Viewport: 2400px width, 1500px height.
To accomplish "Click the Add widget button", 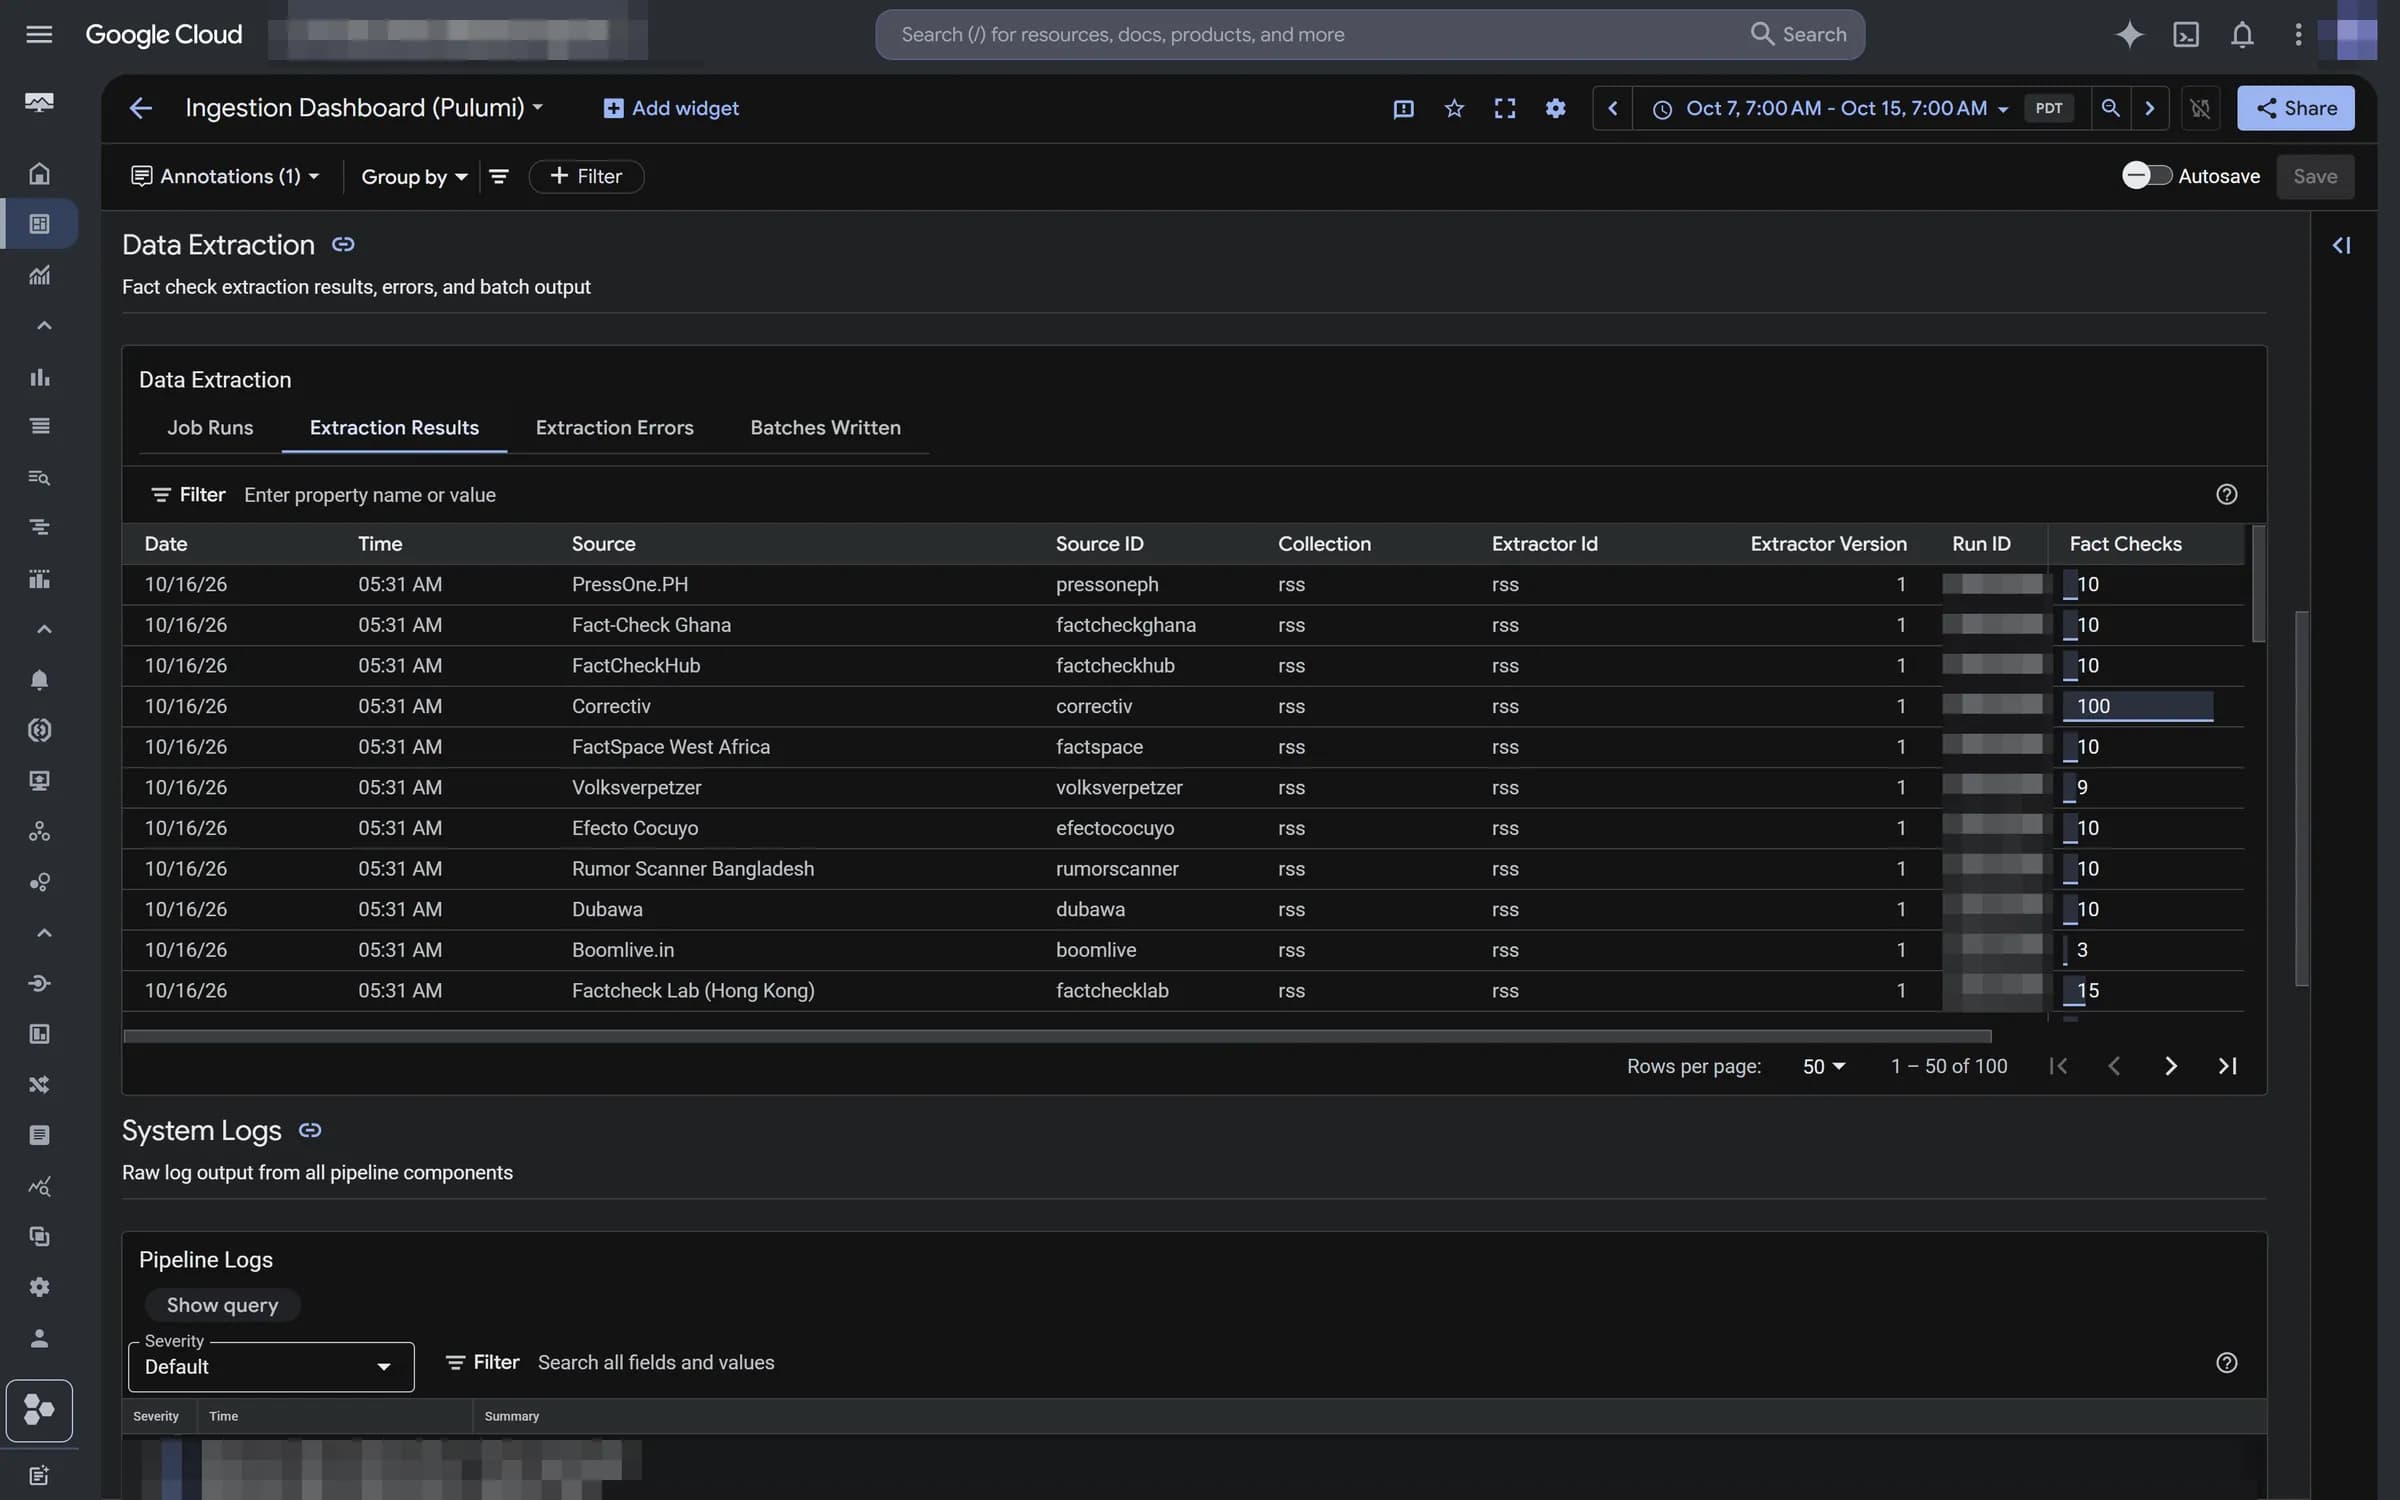I will click(x=671, y=108).
